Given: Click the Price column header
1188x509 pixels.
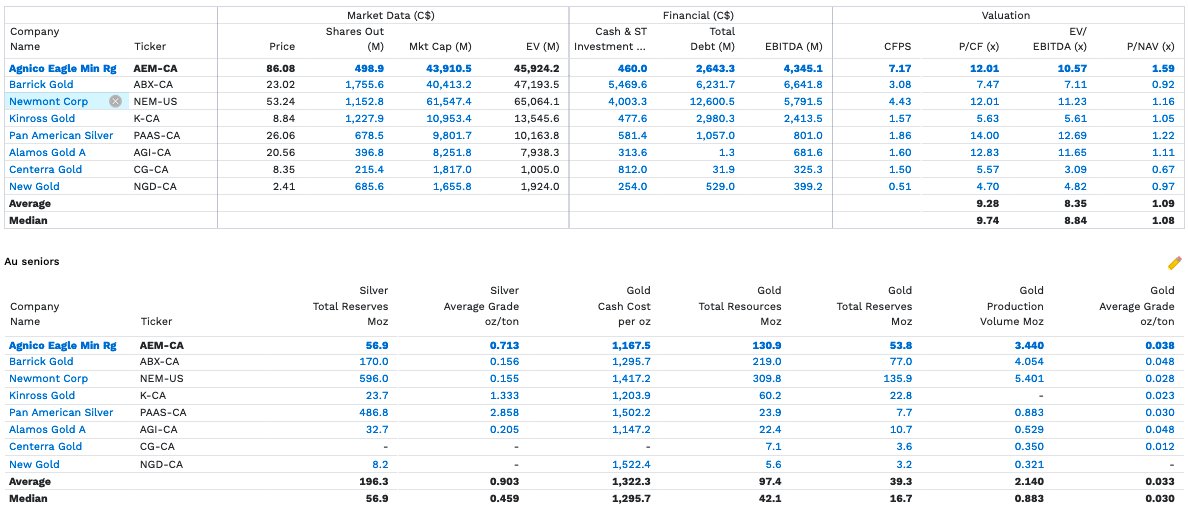Looking at the screenshot, I should tap(282, 46).
